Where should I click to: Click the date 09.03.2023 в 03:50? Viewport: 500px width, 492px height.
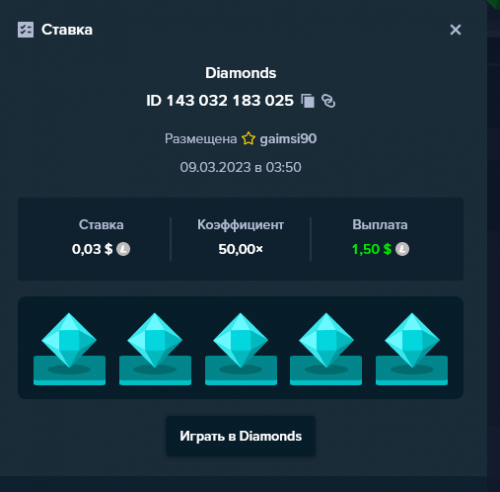pyautogui.click(x=241, y=167)
